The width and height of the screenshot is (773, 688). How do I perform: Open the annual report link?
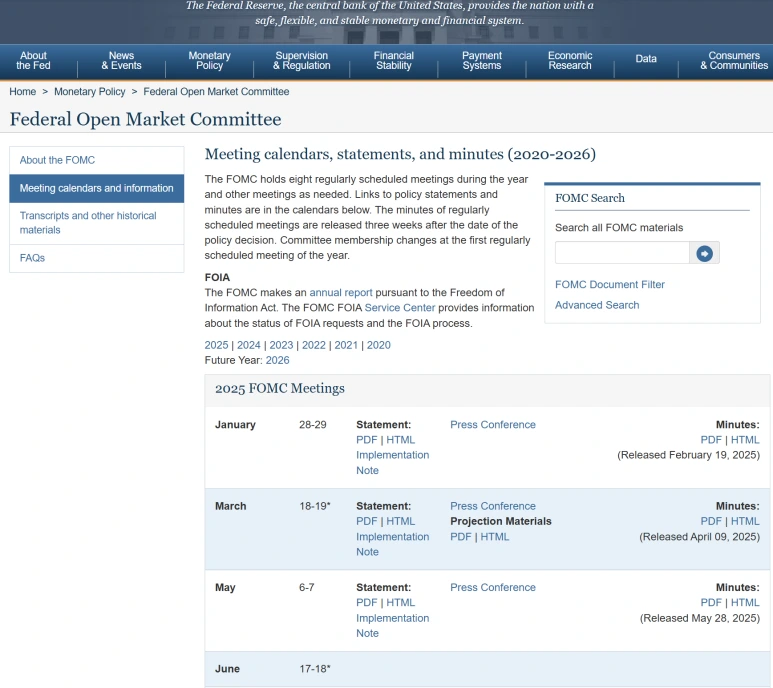tap(341, 292)
